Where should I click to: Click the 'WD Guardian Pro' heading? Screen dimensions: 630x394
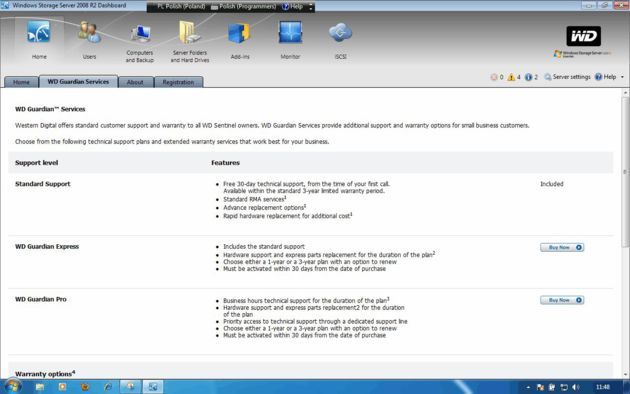(41, 299)
